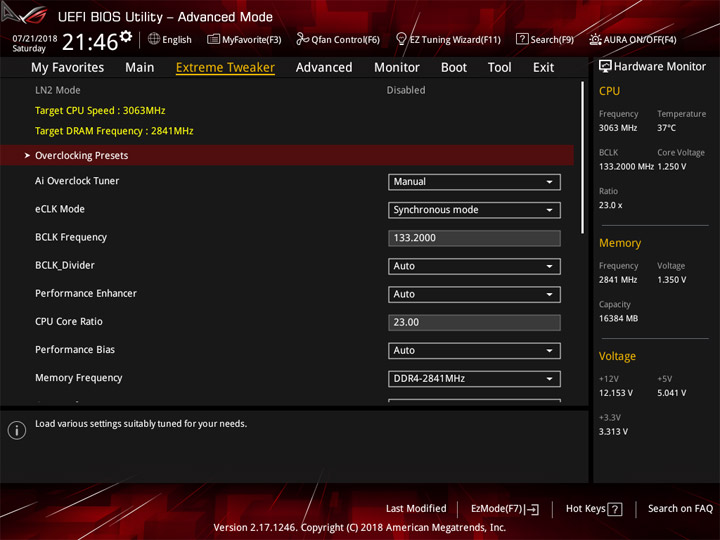The width and height of the screenshot is (720, 540).
Task: Click the +5V 5.041 V reading
Action: click(x=672, y=394)
